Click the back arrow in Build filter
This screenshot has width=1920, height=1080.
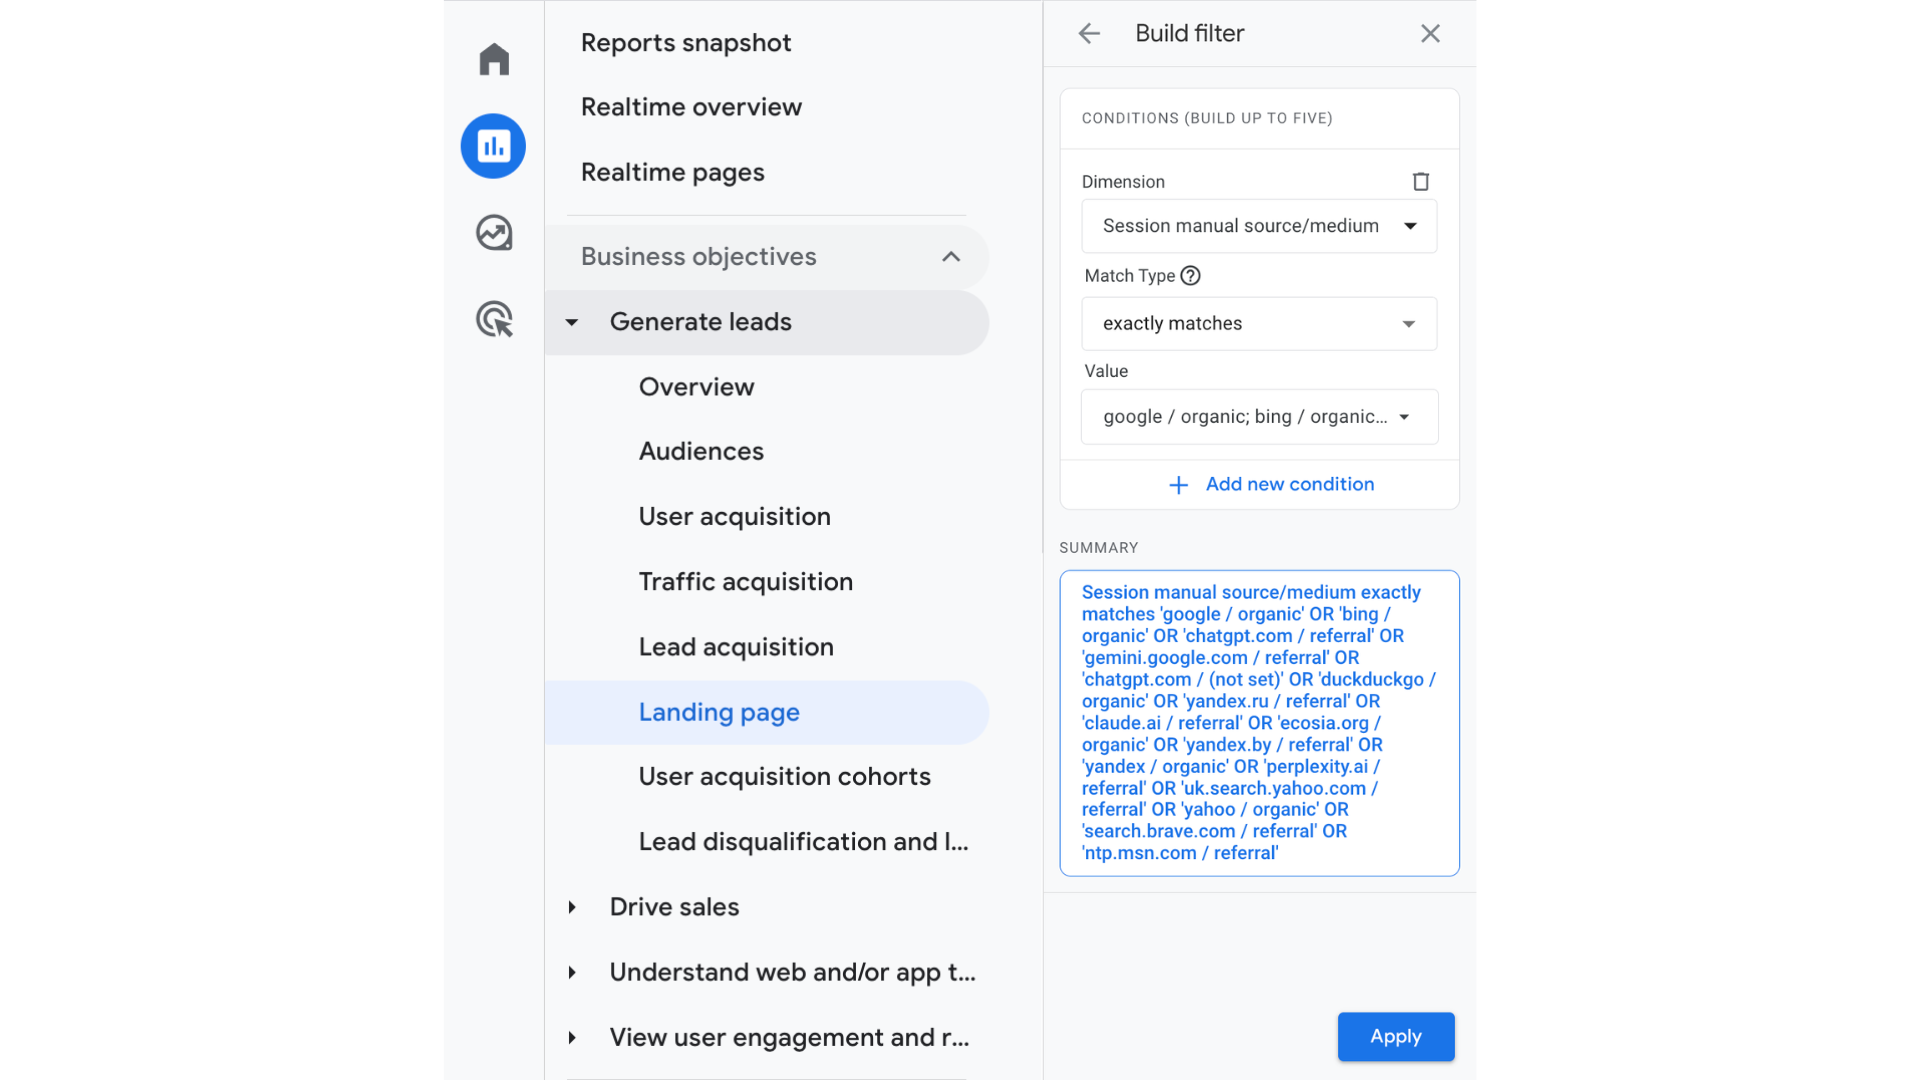tap(1089, 33)
